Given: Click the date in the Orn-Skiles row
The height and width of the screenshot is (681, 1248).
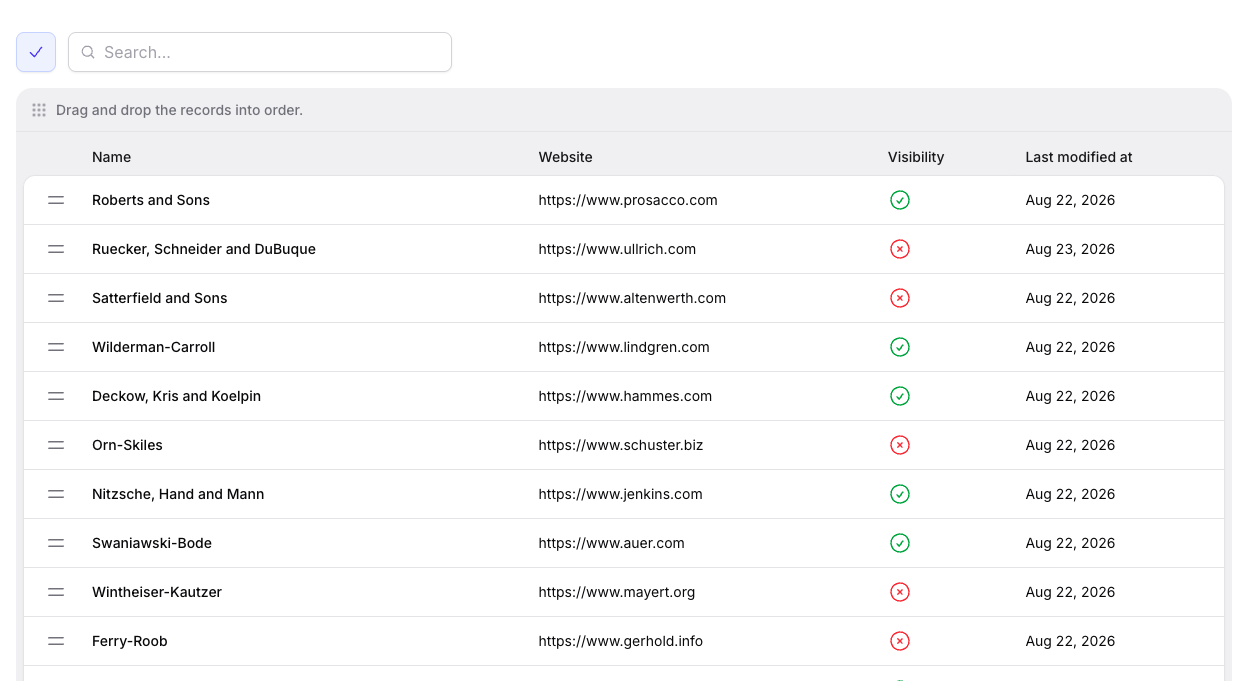Looking at the screenshot, I should coord(1070,445).
